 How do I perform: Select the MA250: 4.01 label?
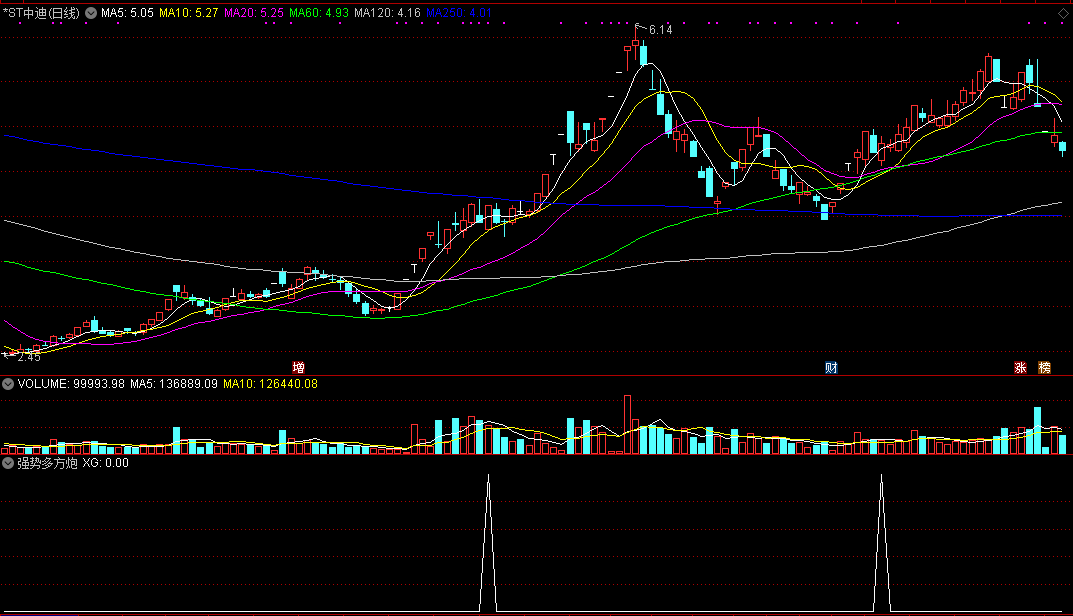459,13
